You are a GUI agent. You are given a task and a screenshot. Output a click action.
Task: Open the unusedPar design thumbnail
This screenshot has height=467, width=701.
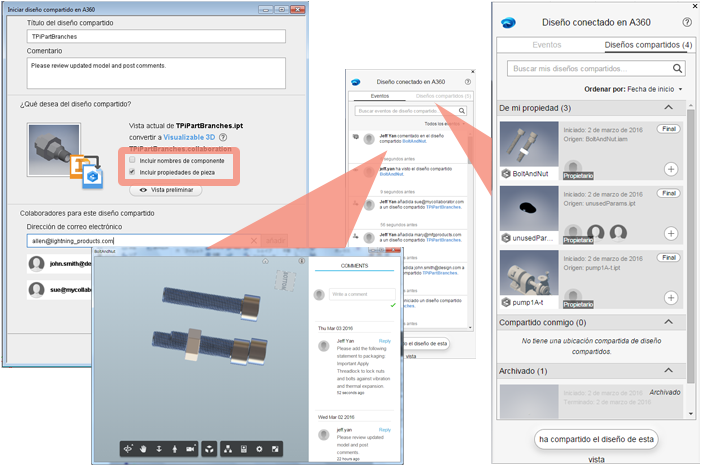pyautogui.click(x=529, y=208)
